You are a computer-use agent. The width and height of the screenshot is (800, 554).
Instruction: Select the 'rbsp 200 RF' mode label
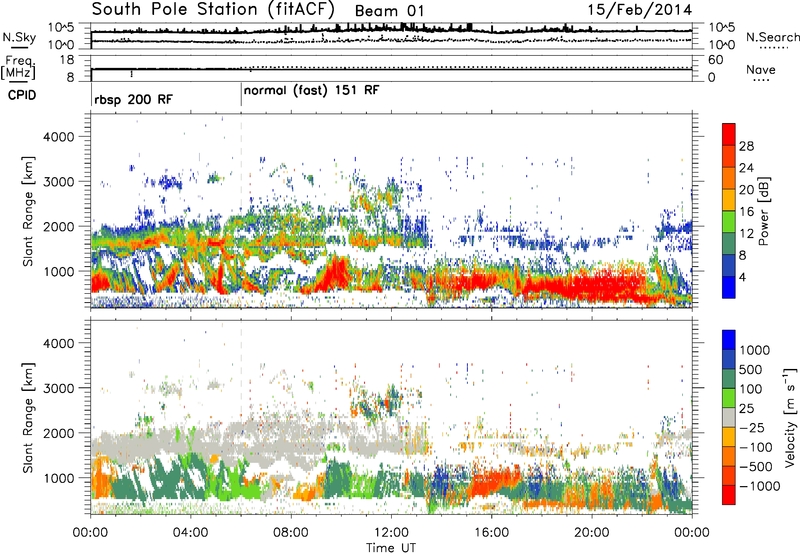pyautogui.click(x=134, y=99)
